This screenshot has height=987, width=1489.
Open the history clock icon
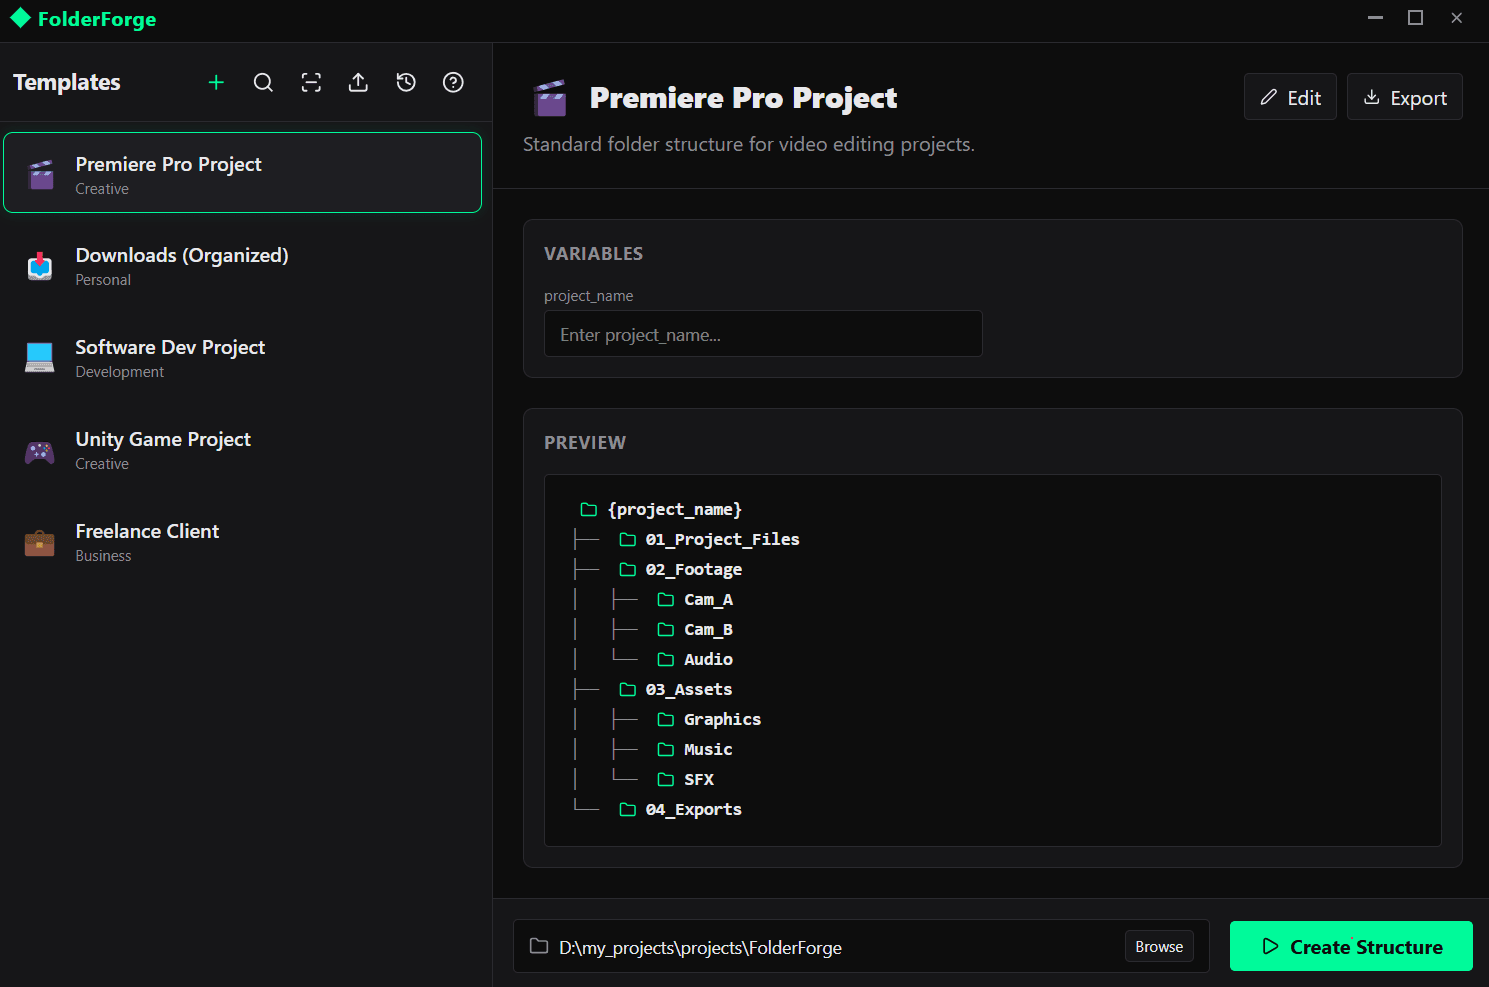406,83
